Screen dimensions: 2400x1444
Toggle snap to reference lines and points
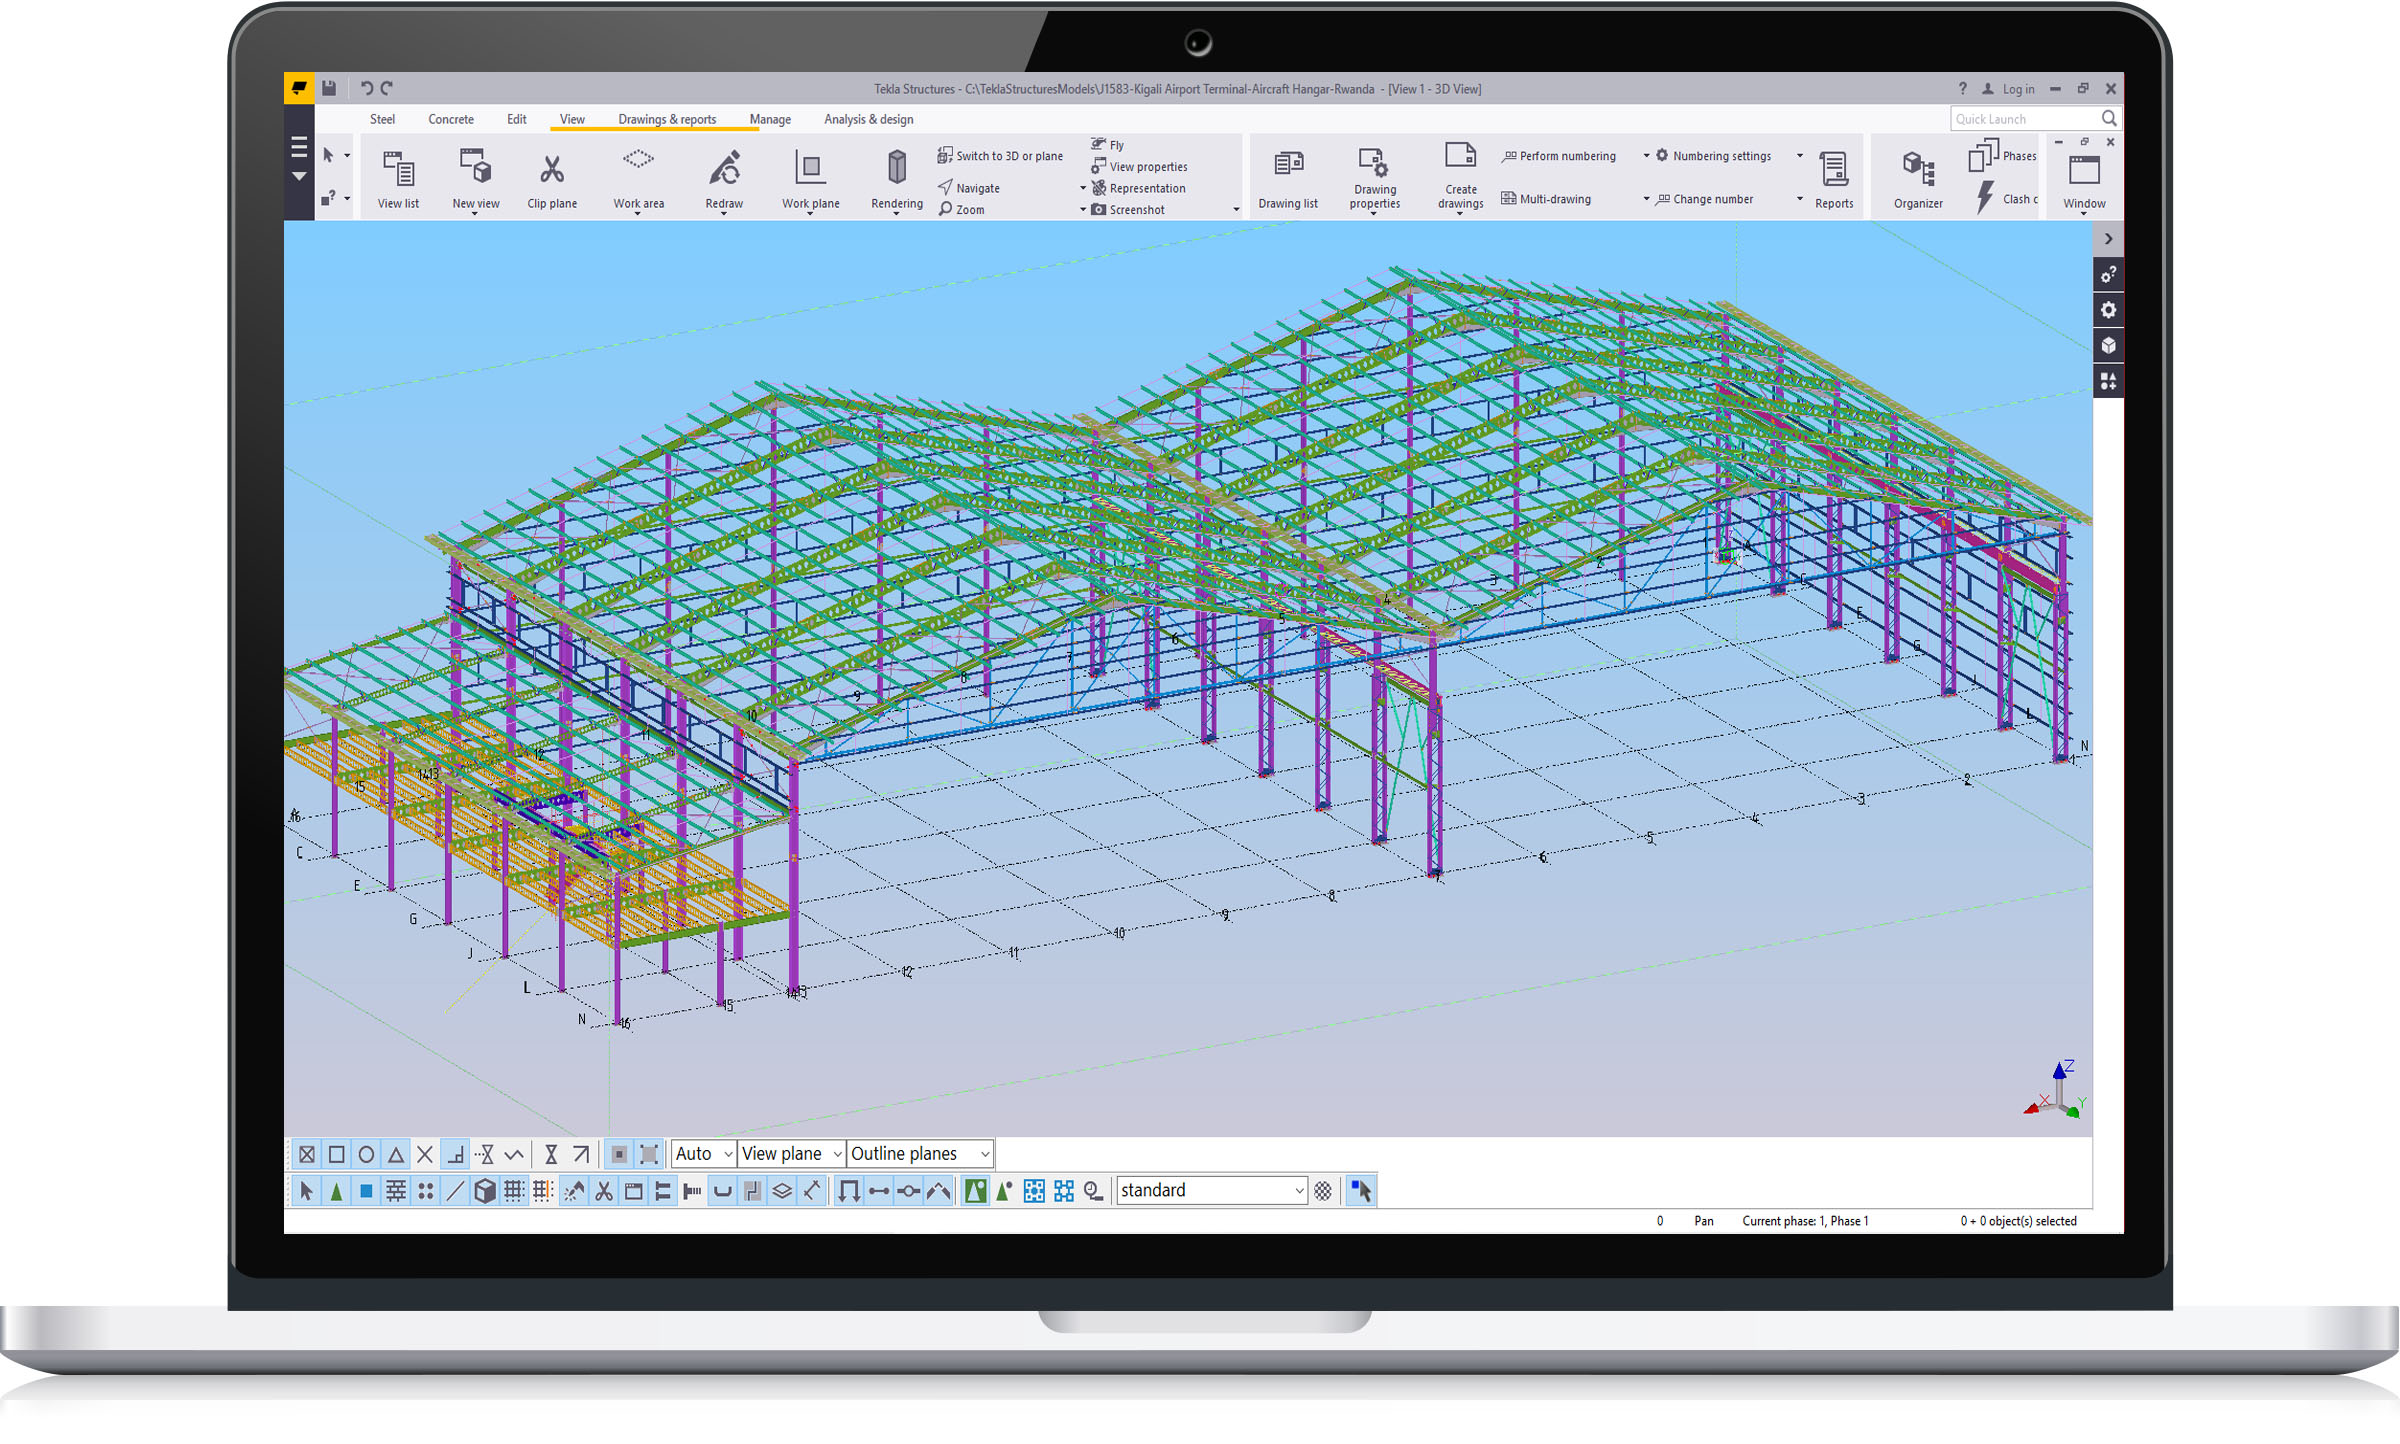pyautogui.click(x=307, y=1155)
